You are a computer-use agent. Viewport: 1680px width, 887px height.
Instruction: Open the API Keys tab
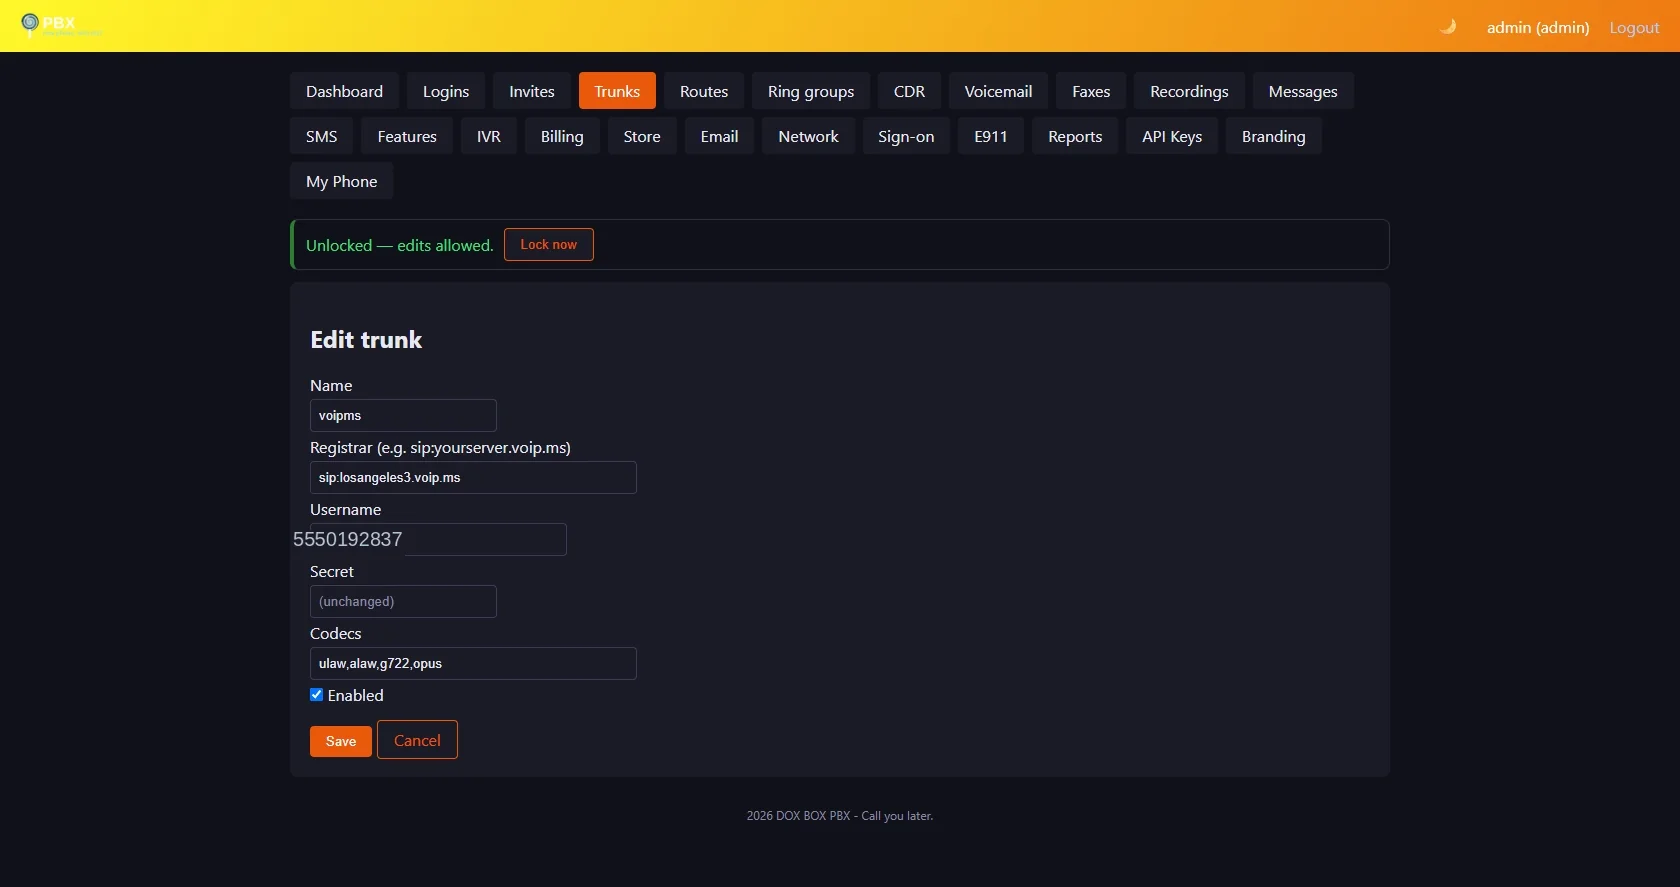(x=1172, y=136)
